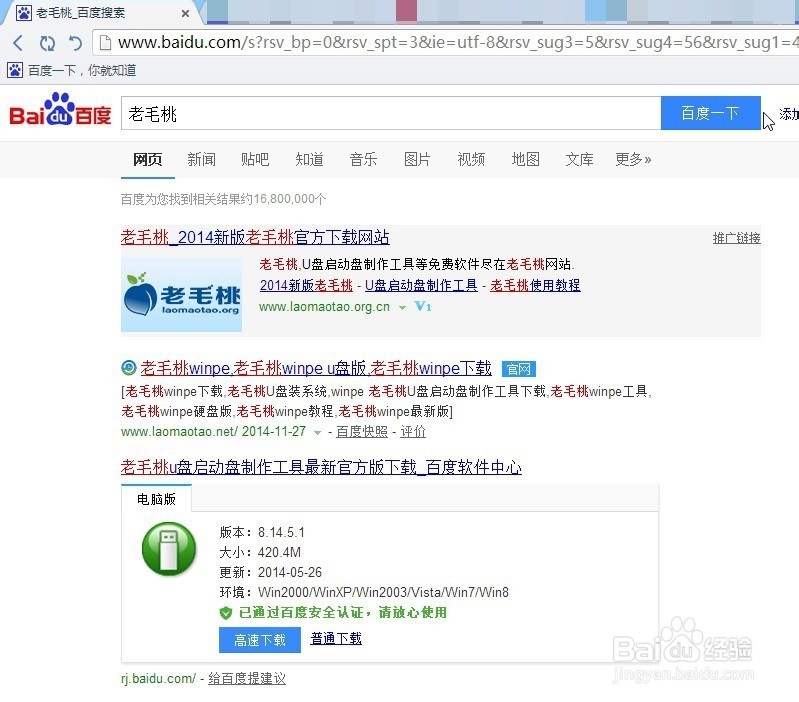Open the 百度一下，你就知道 bookmark

click(x=82, y=70)
